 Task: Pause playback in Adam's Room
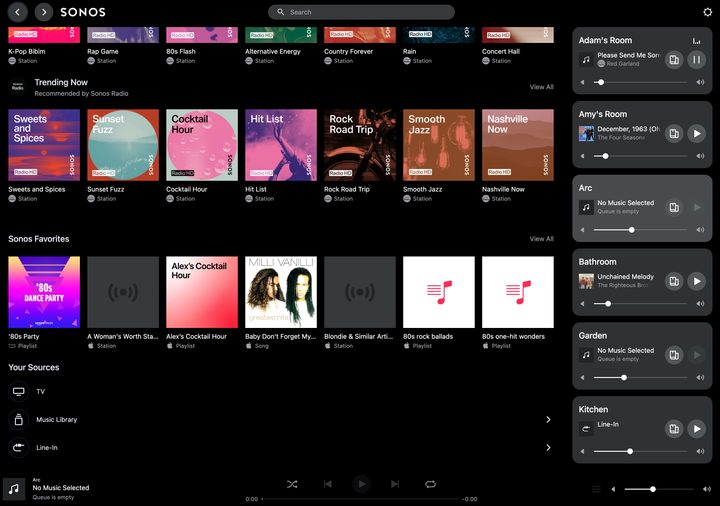point(697,60)
